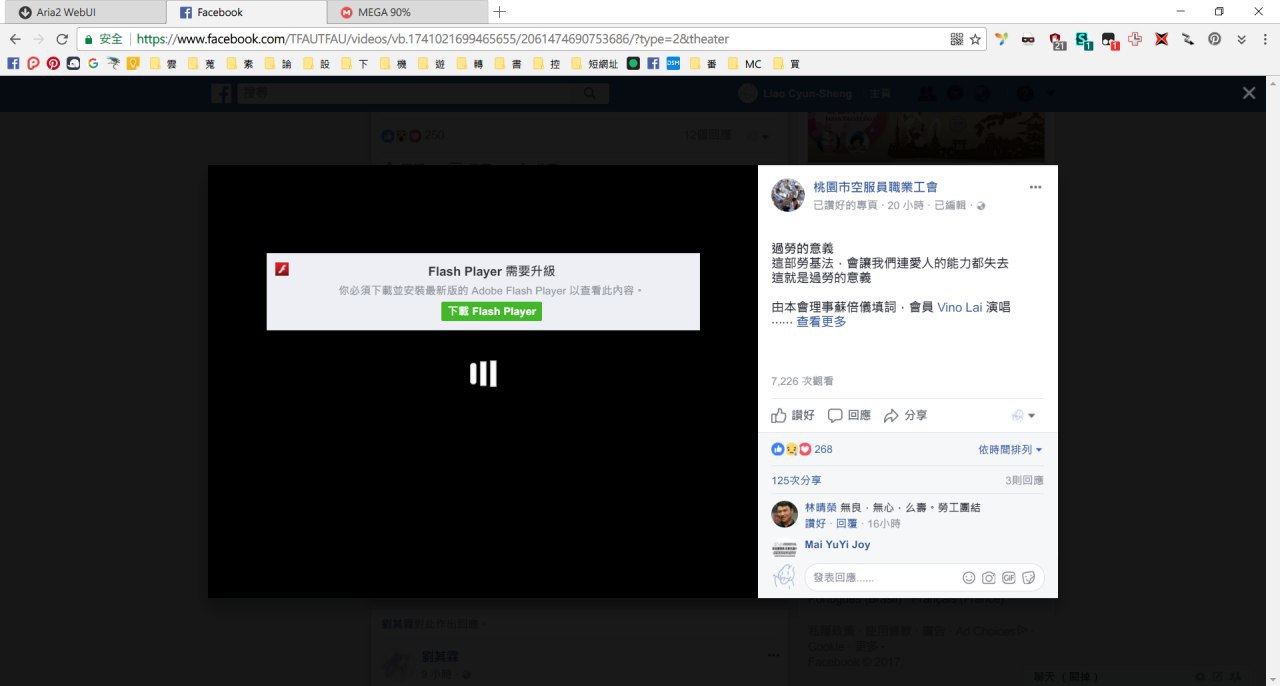Click the green 下載 Flash Player button
The width and height of the screenshot is (1280, 686).
tap(491, 311)
